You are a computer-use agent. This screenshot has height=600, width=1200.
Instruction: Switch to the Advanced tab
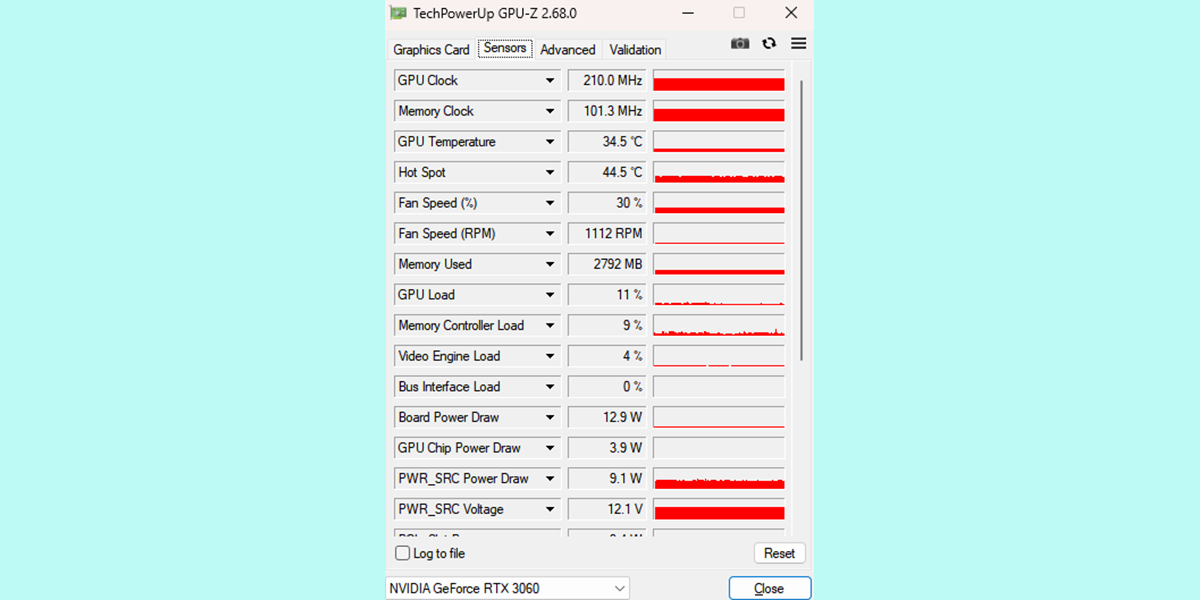pos(567,49)
